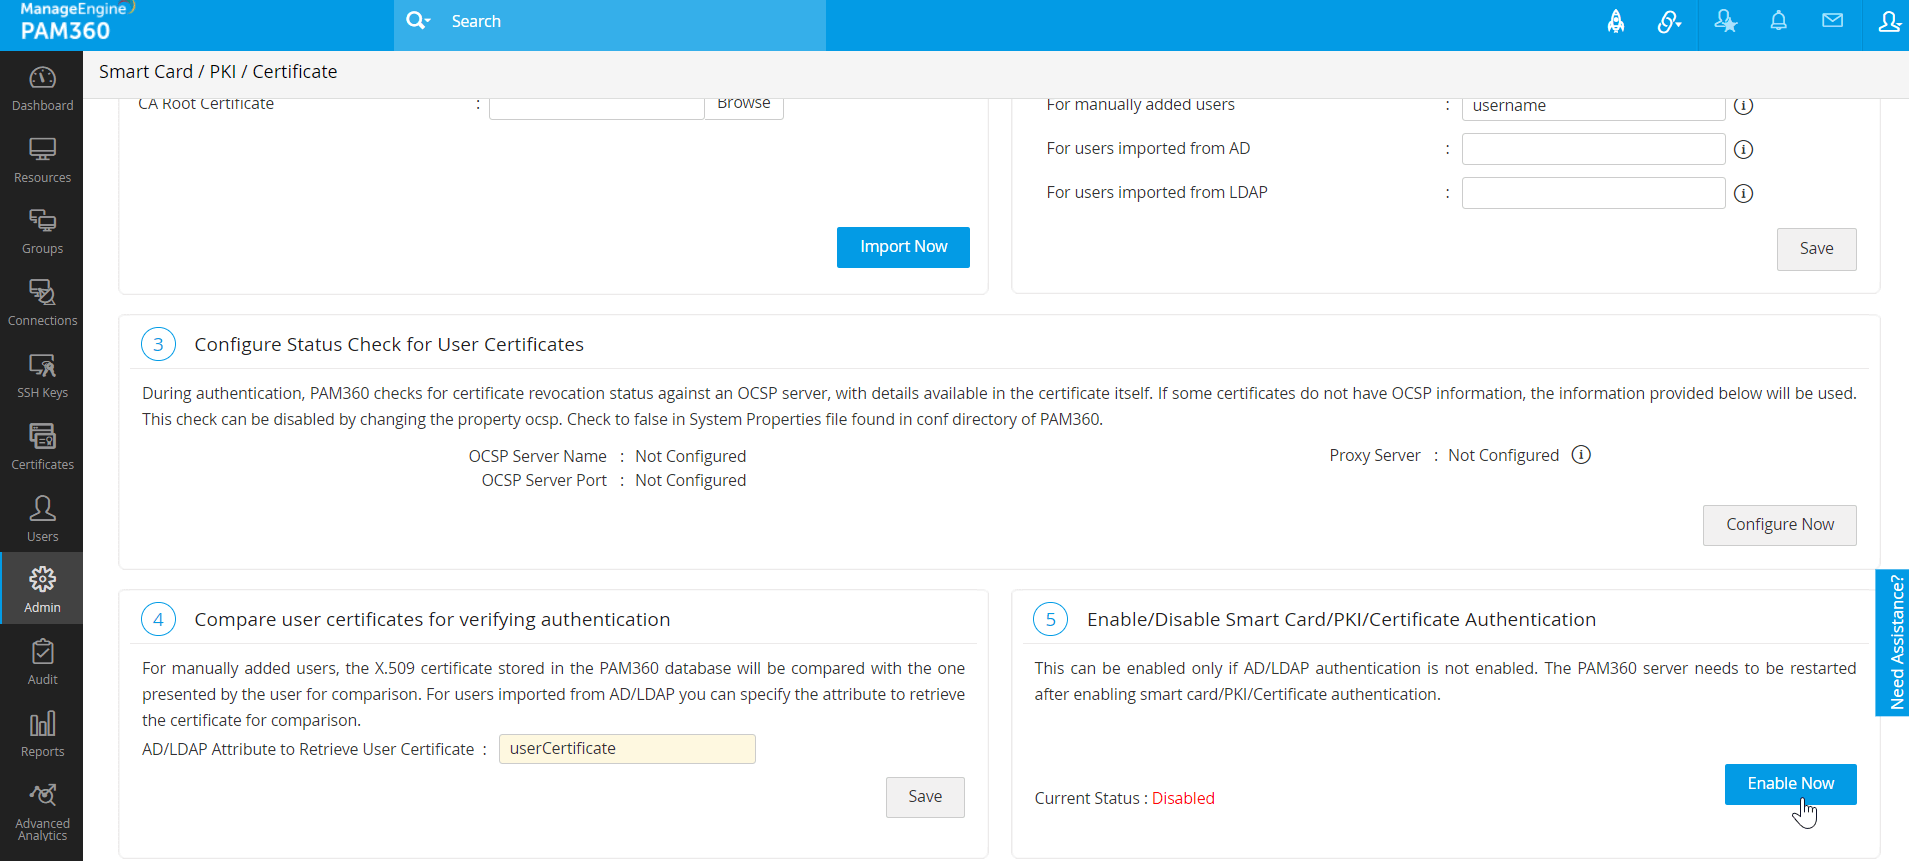The width and height of the screenshot is (1909, 861).
Task: Open the Dashboard sidebar icon
Action: 42,88
